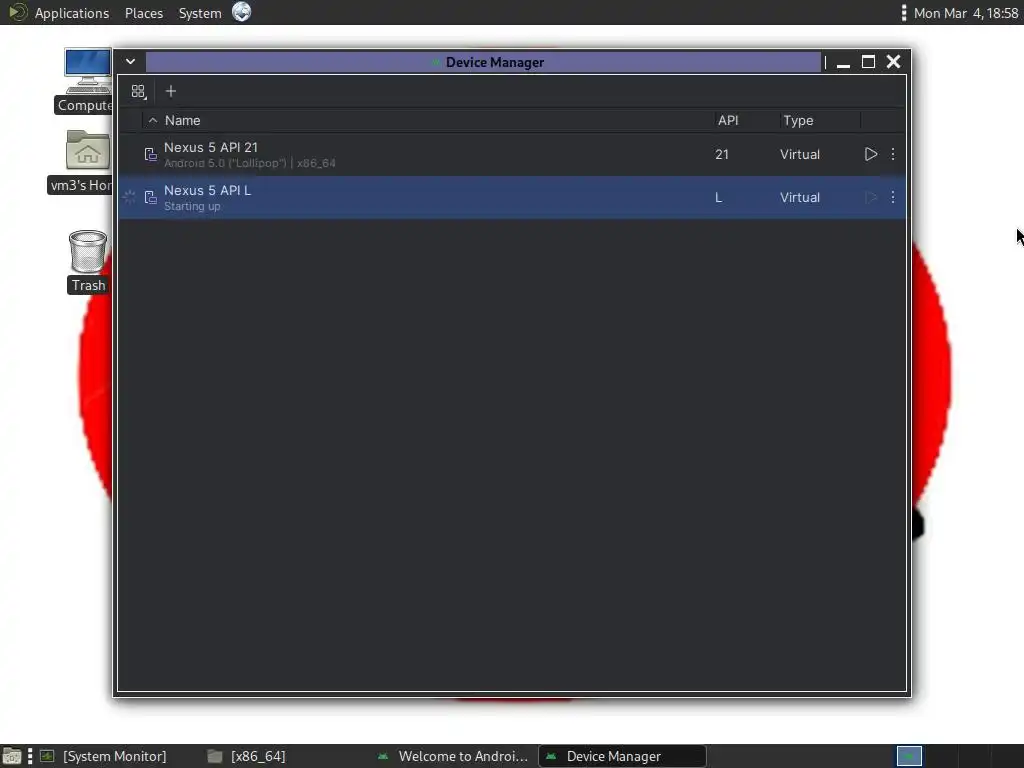Click API value 21 cell

pyautogui.click(x=722, y=155)
